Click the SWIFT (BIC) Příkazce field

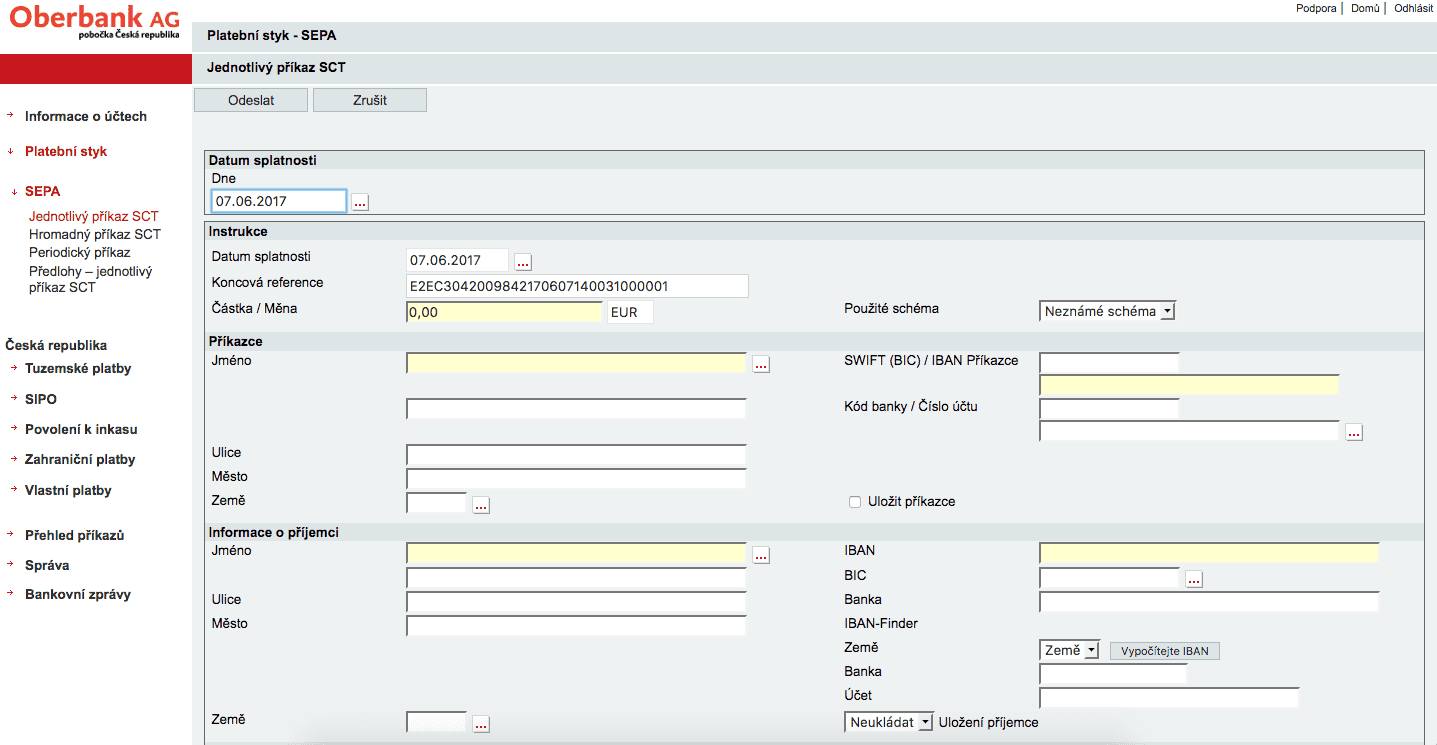click(1110, 361)
